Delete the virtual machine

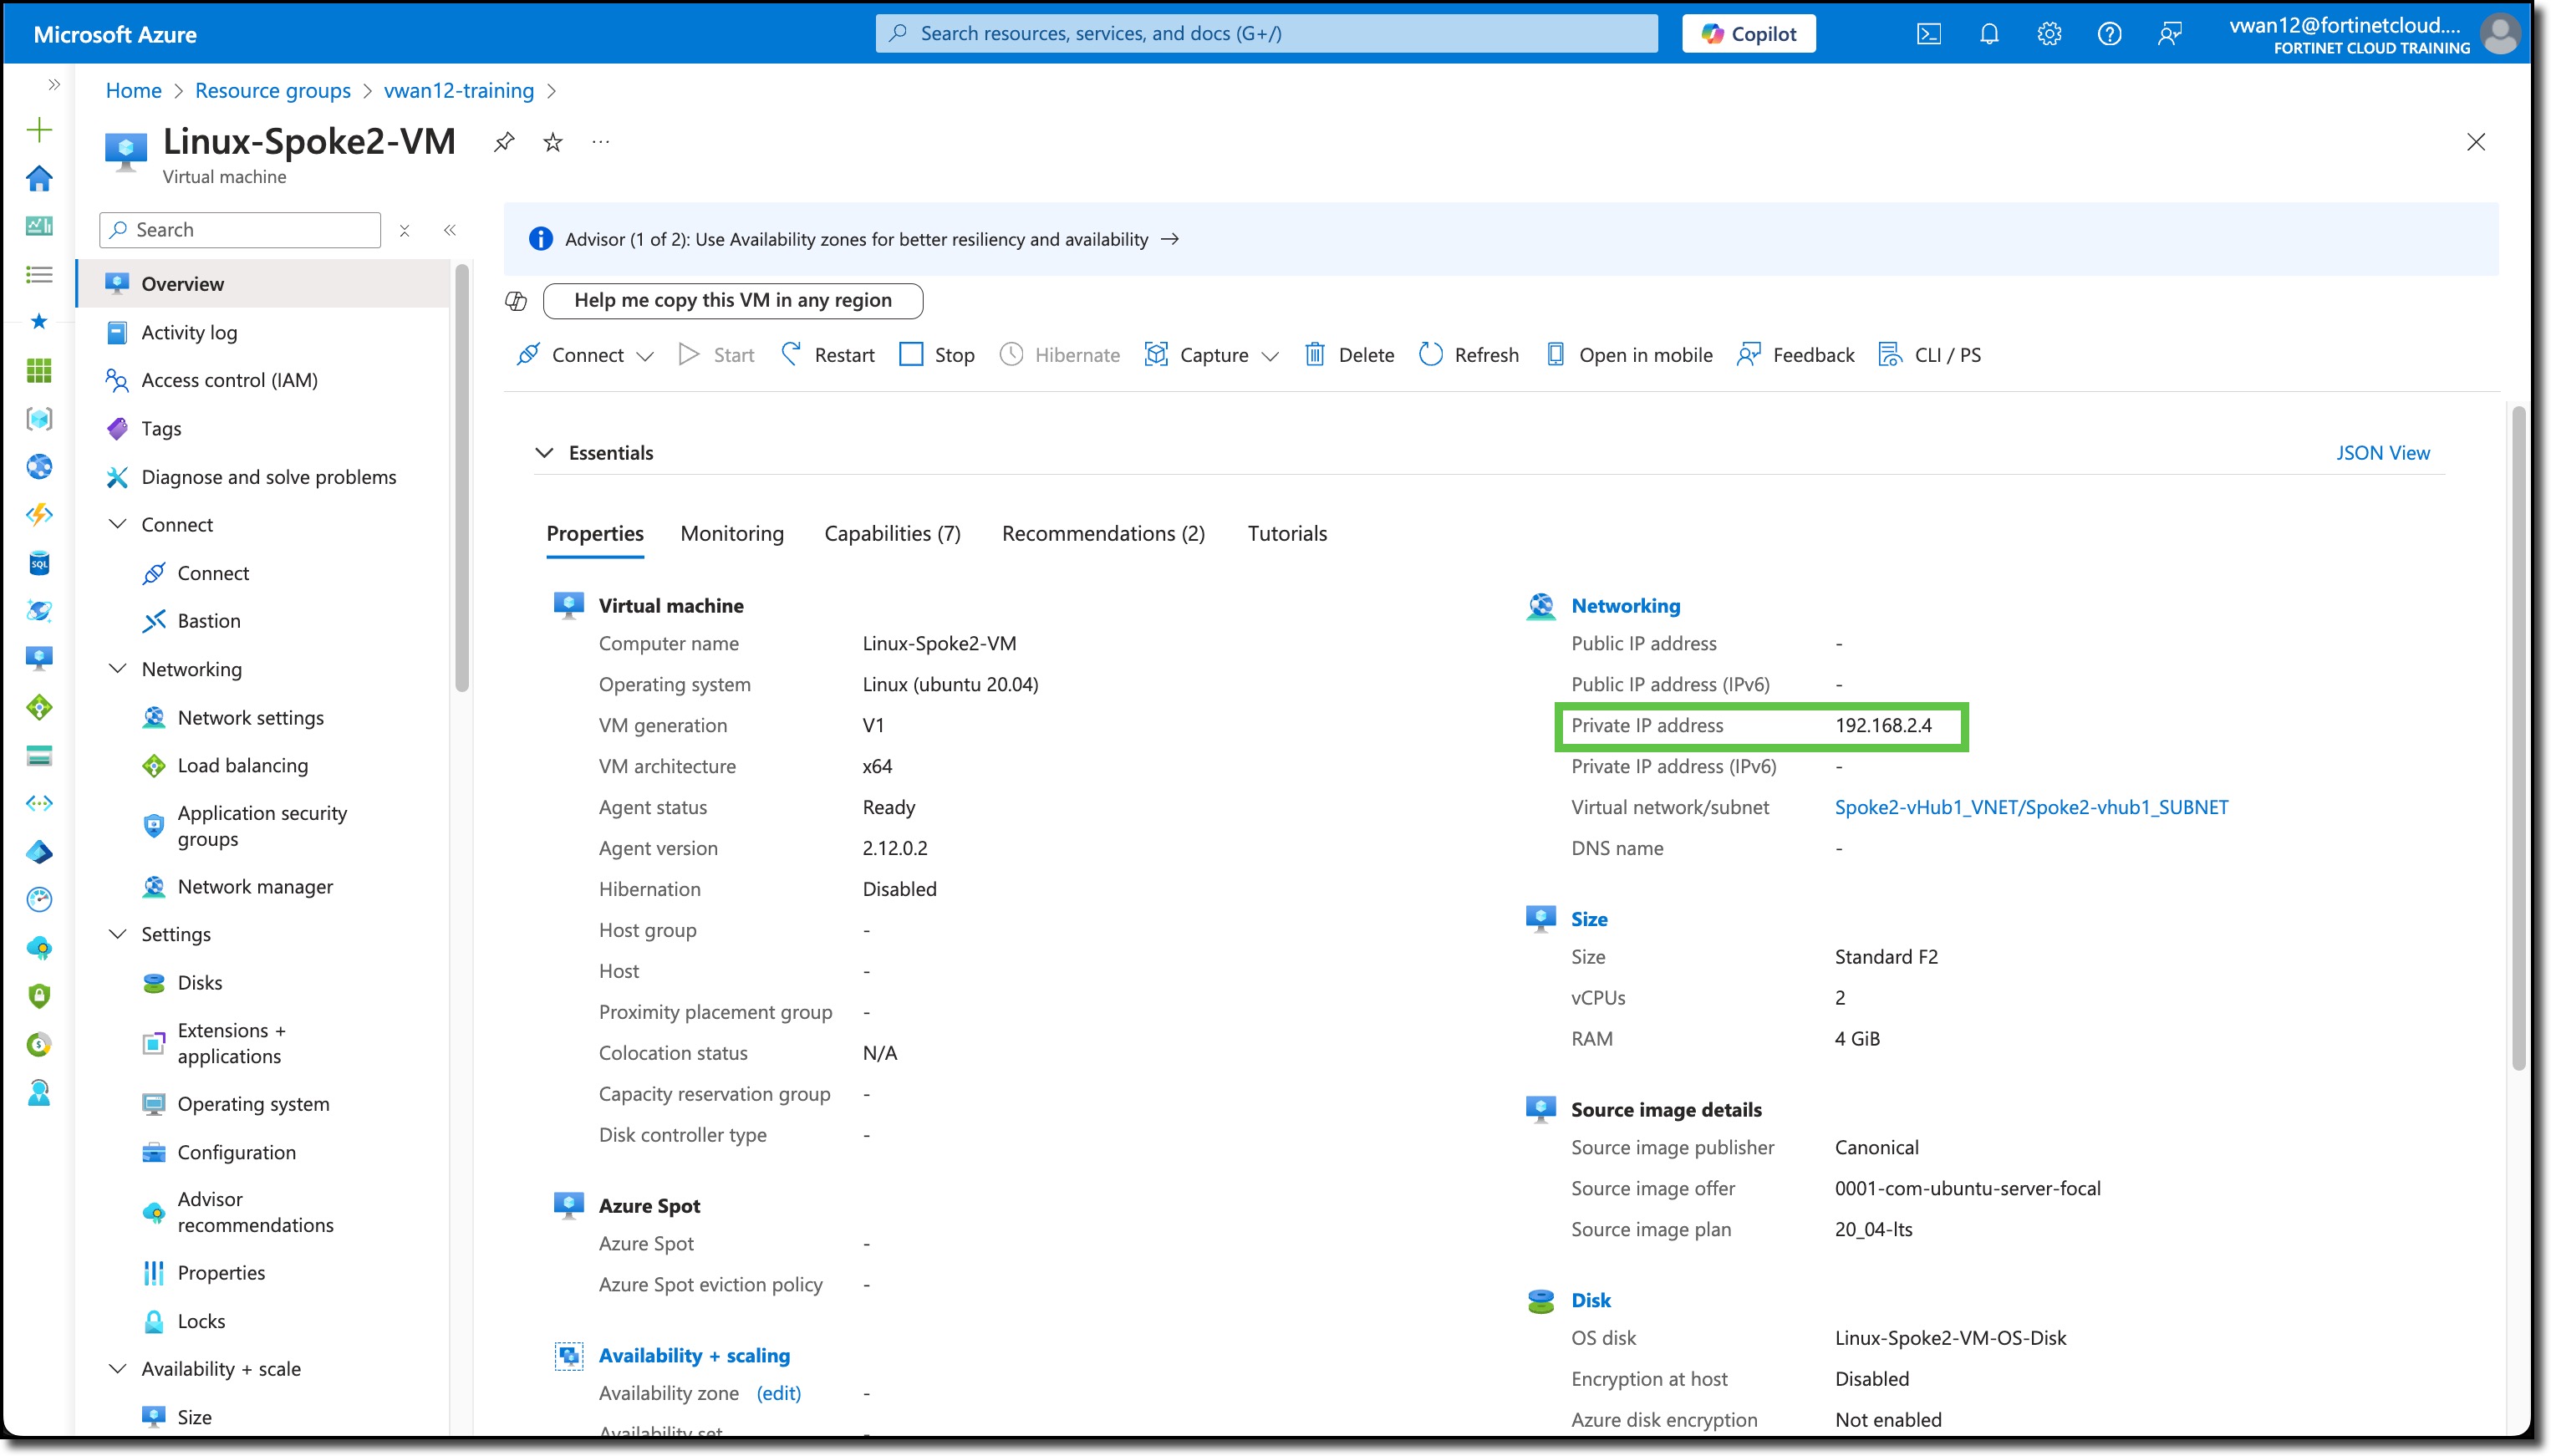pos(1349,355)
